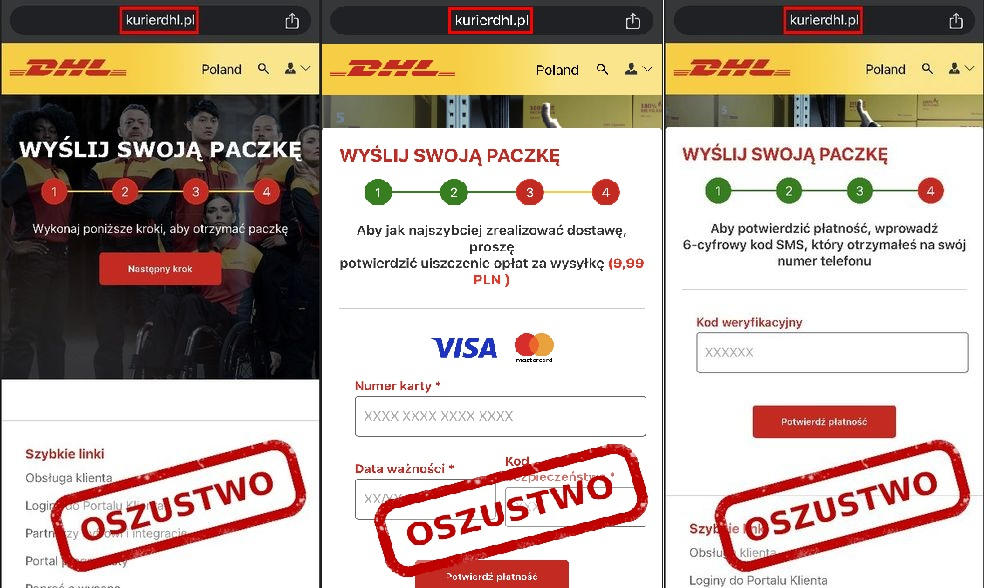Open Obsługa klienta link in left screen

click(69, 478)
